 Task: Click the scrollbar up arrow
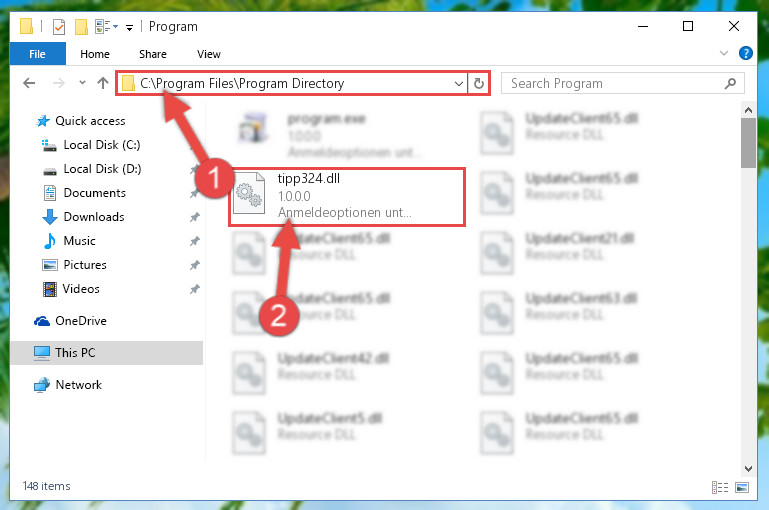point(748,110)
